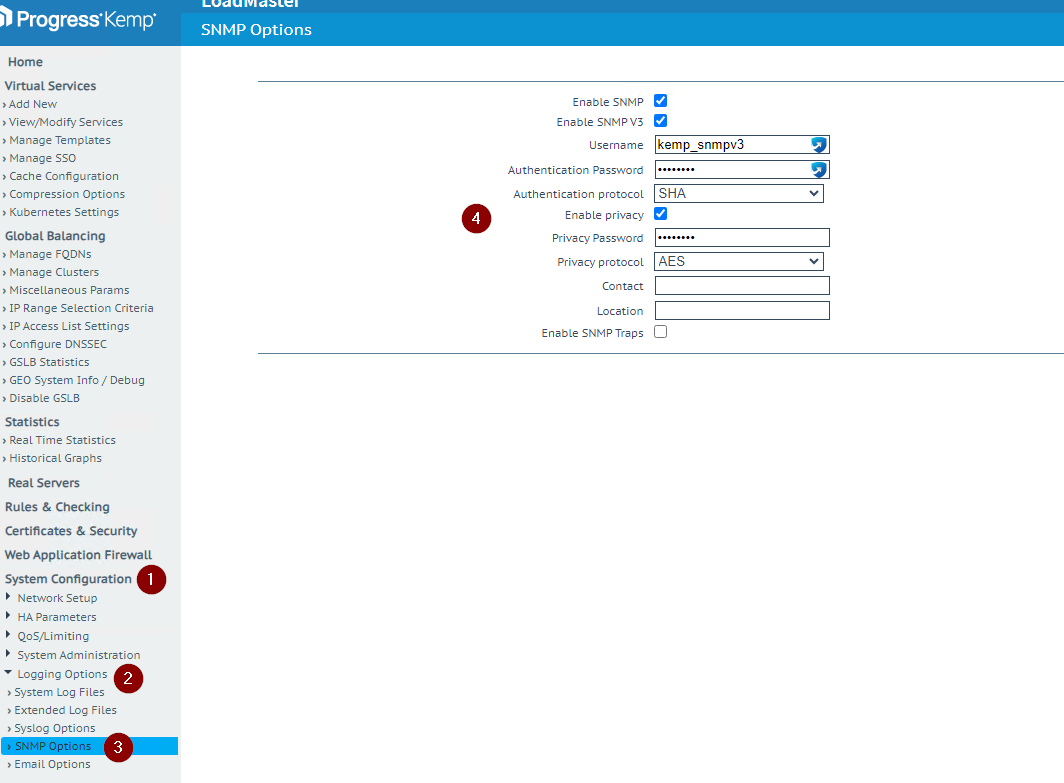Open the Statistics section

[32, 422]
